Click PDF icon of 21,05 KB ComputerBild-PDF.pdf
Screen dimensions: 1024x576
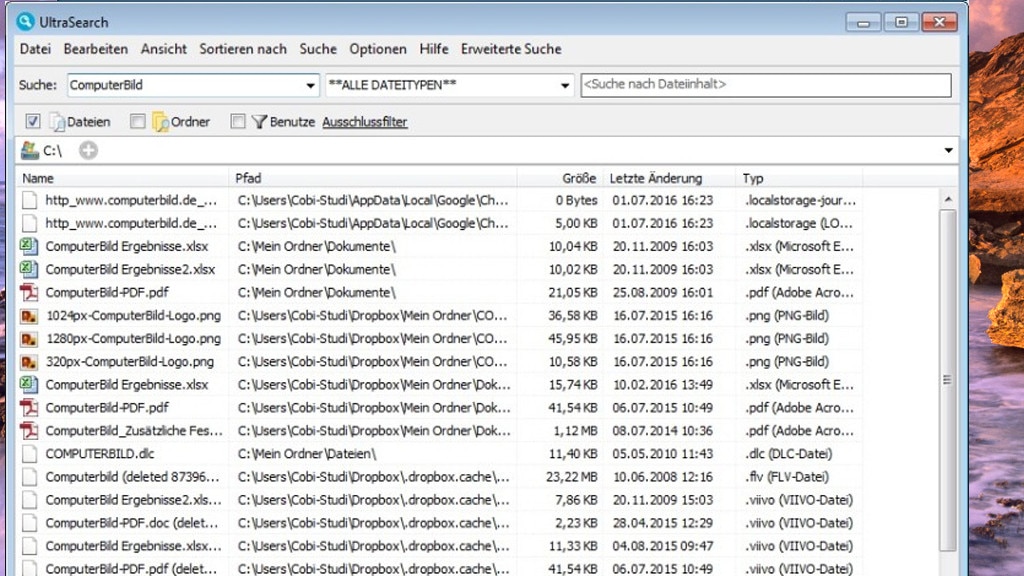[x=29, y=292]
